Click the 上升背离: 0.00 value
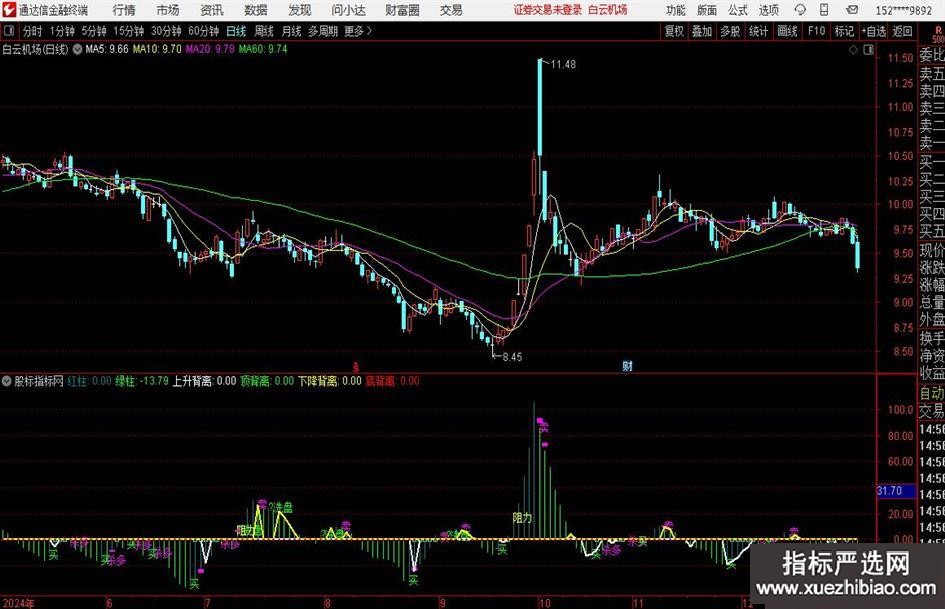Image resolution: width=945 pixels, height=609 pixels. click(x=204, y=381)
